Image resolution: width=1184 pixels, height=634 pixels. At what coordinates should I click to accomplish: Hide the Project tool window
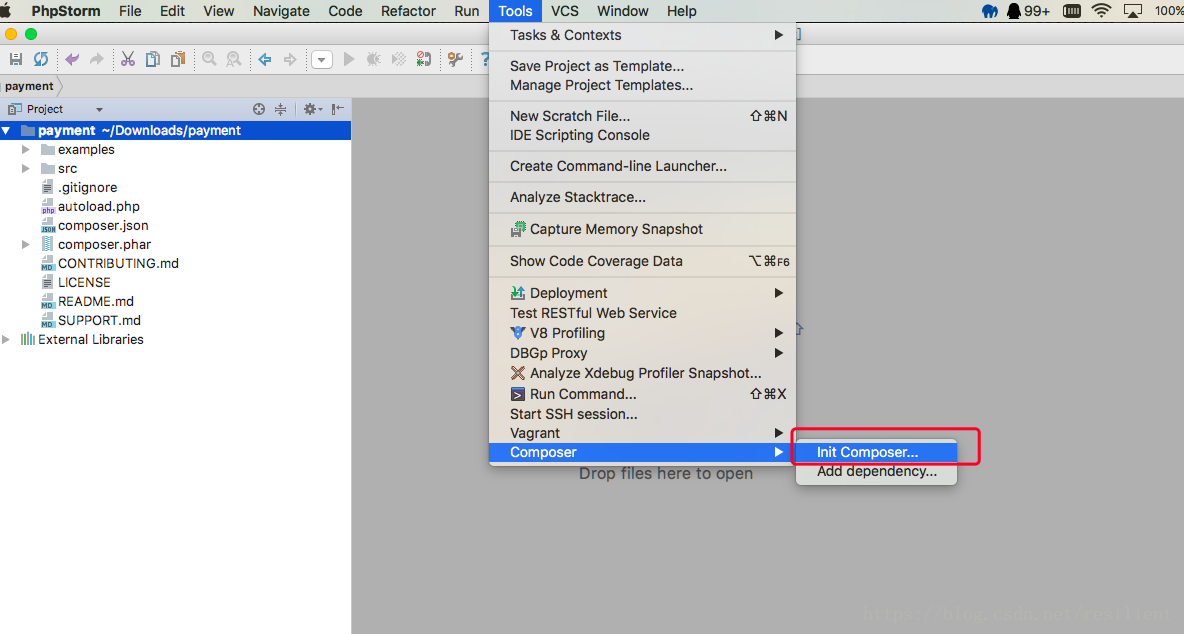click(x=338, y=109)
